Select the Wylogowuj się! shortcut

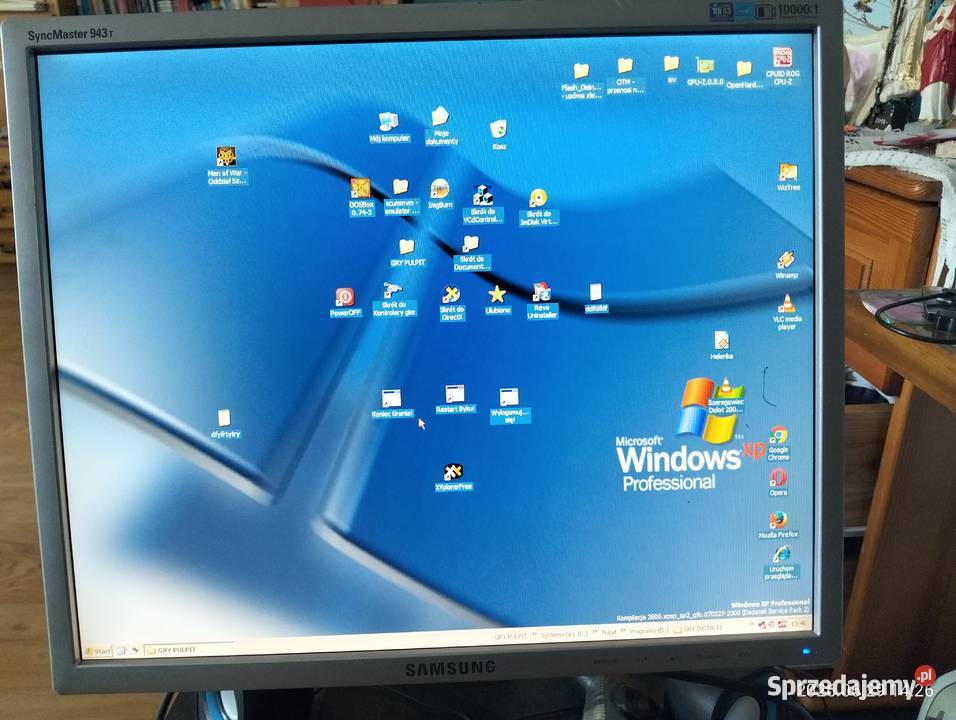pyautogui.click(x=510, y=405)
